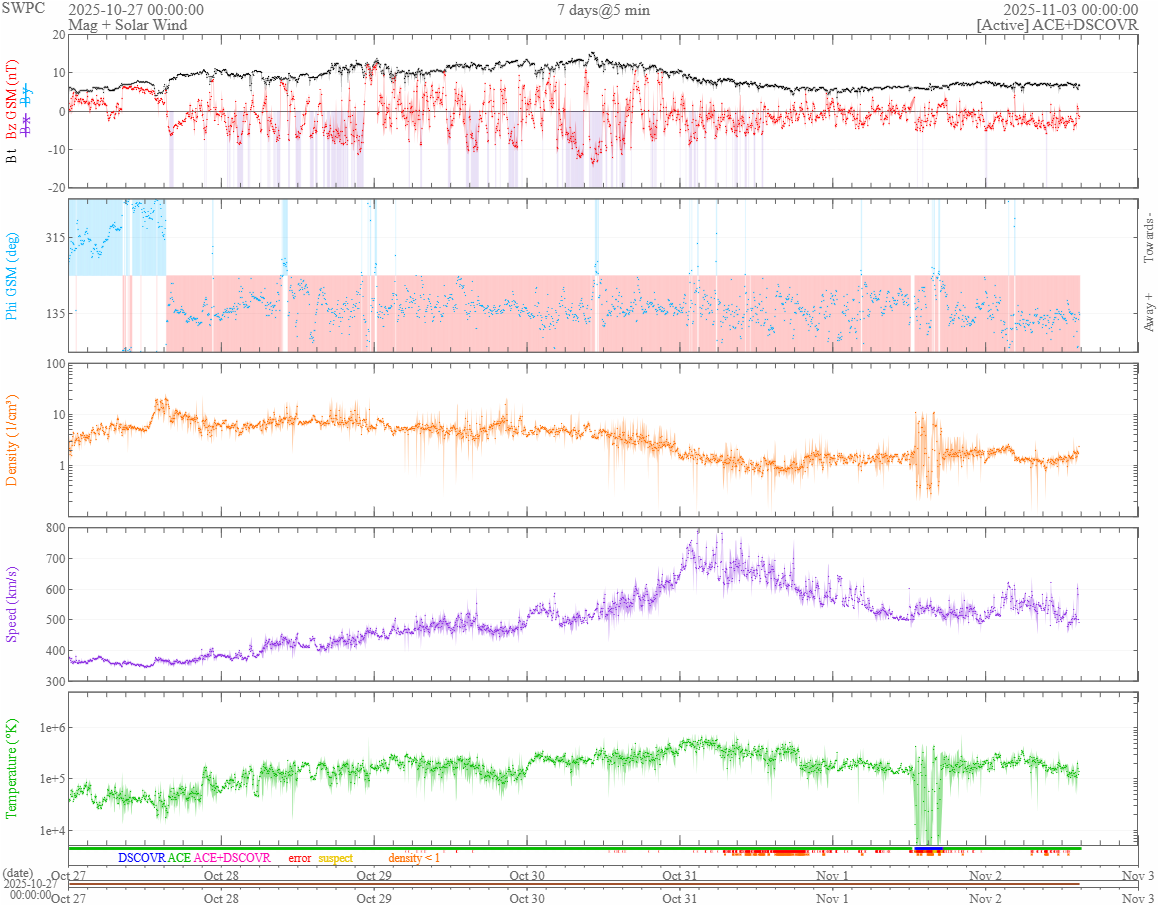Screen dimensions: 1158x905
Task: Click the Phi GSM (deg) axis label
Action: click(12, 274)
